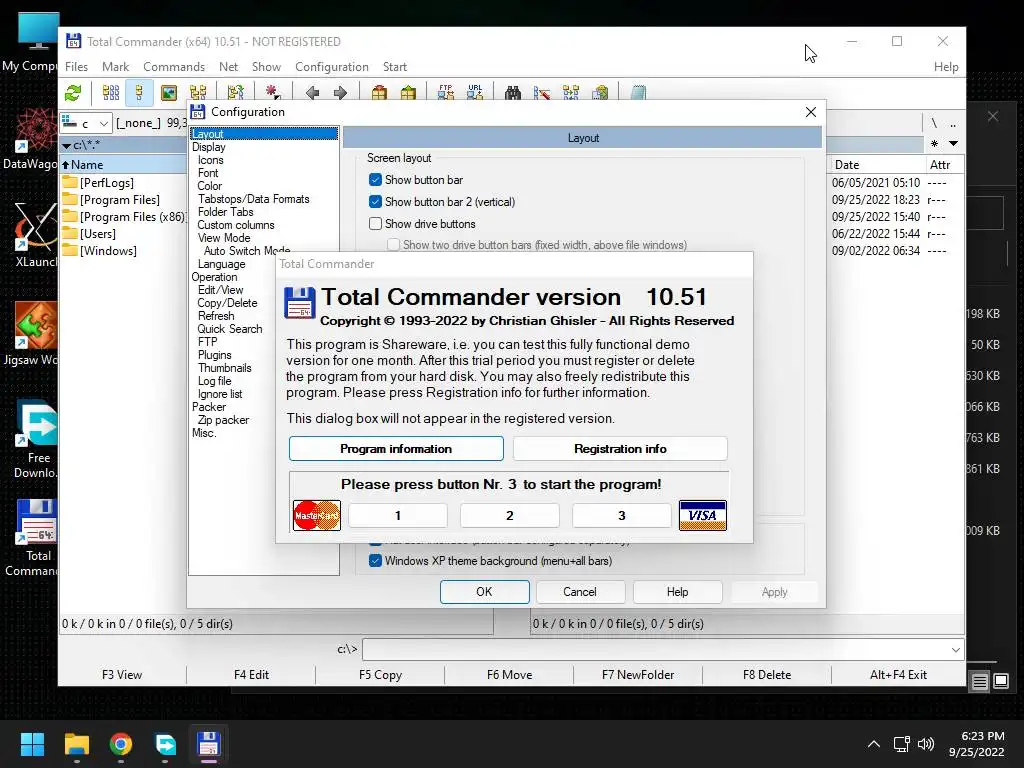1024x768 pixels.
Task: Show hidden system tray icons chevron
Action: click(873, 744)
